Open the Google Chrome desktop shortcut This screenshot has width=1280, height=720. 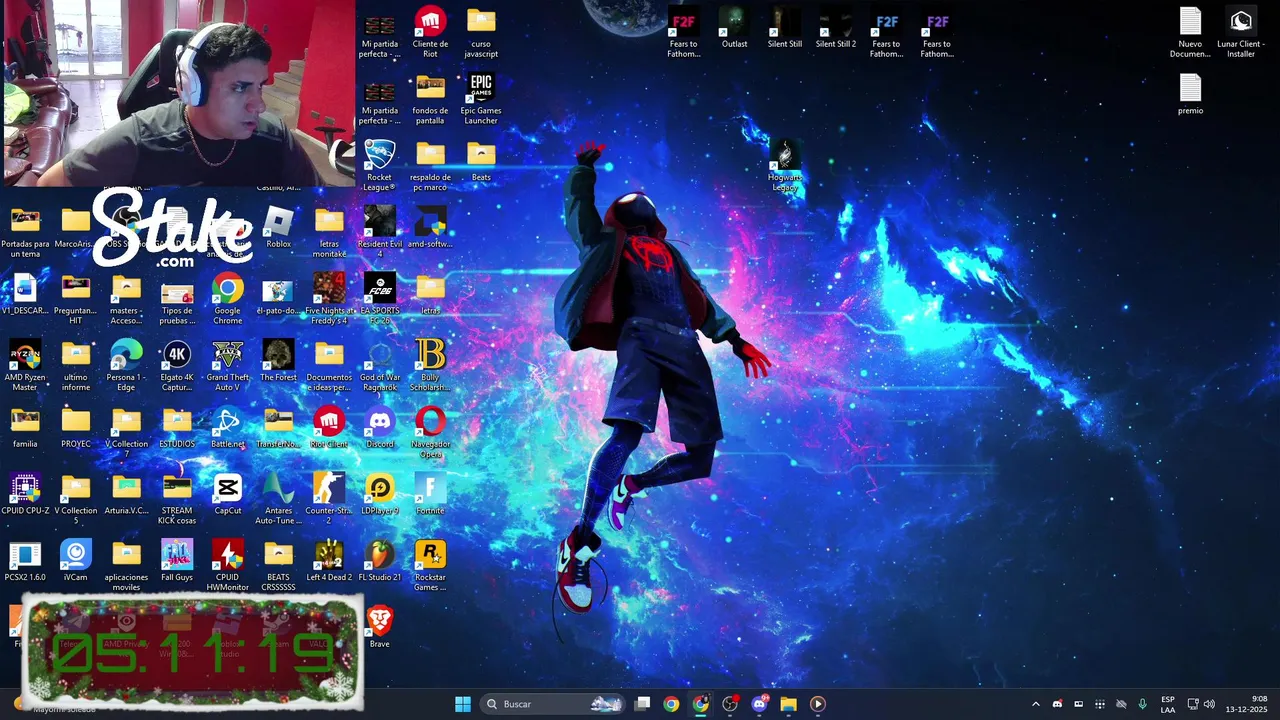click(x=227, y=299)
